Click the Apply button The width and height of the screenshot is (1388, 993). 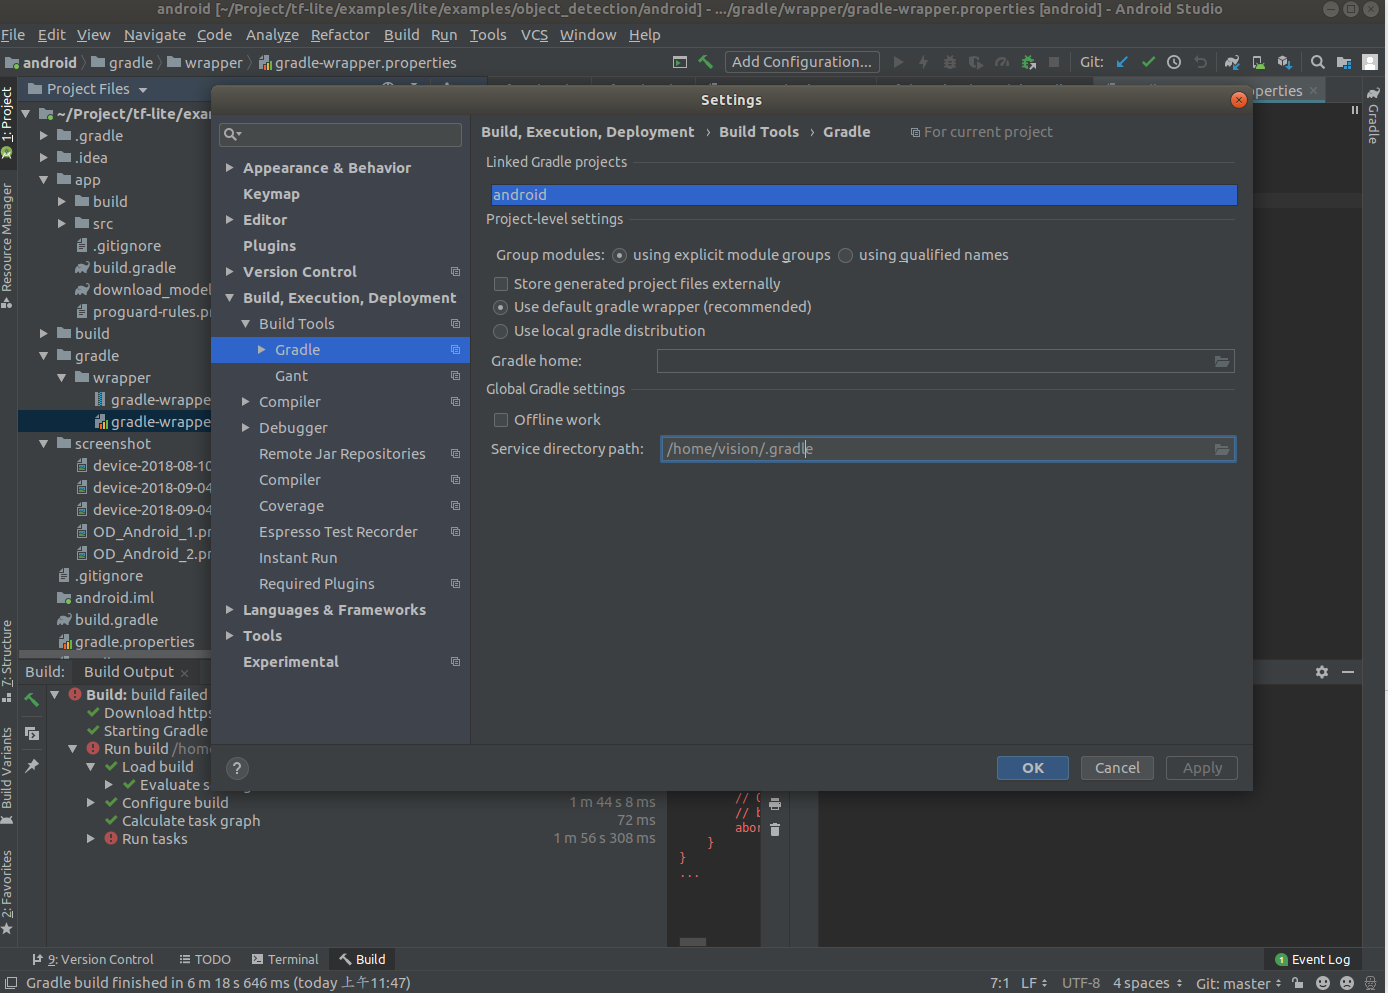1201,768
